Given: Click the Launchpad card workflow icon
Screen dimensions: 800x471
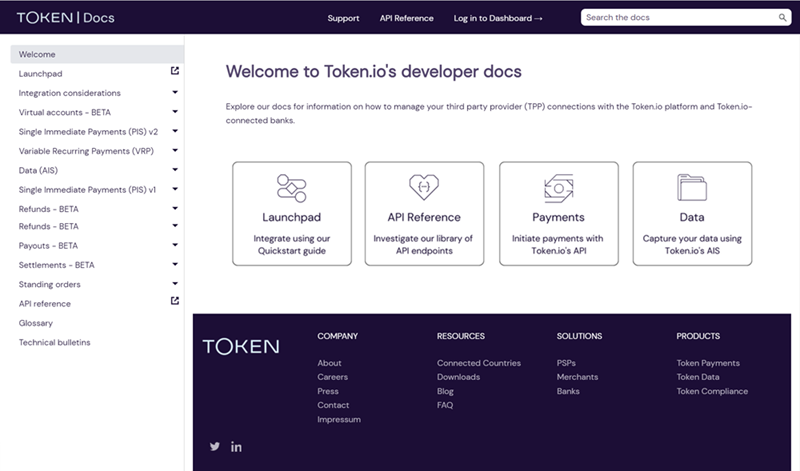Looking at the screenshot, I should click(292, 187).
